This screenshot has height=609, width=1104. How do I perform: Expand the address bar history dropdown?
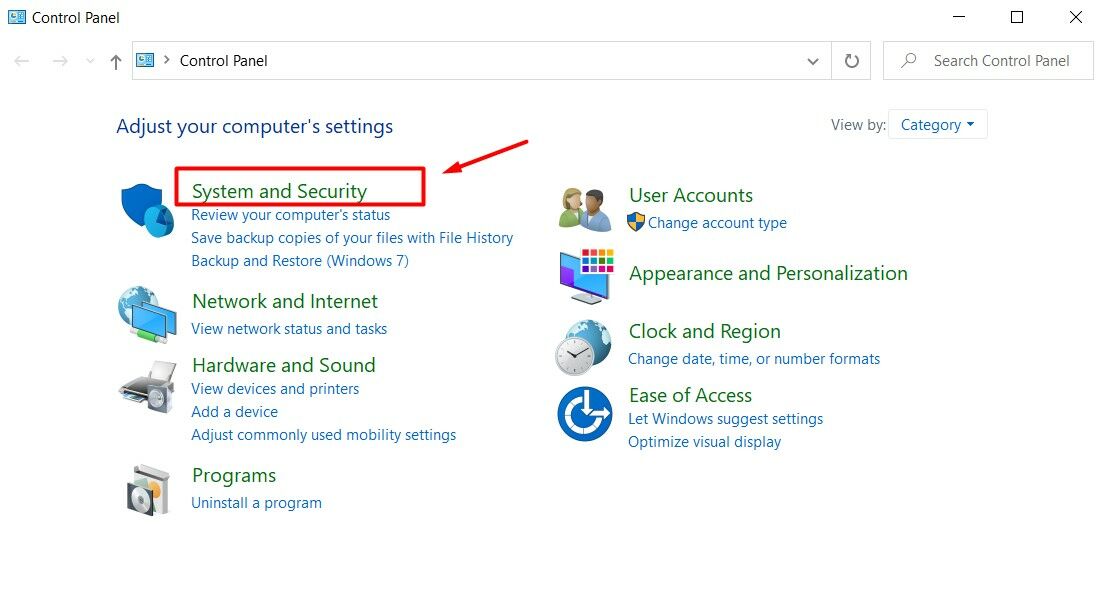tap(813, 61)
